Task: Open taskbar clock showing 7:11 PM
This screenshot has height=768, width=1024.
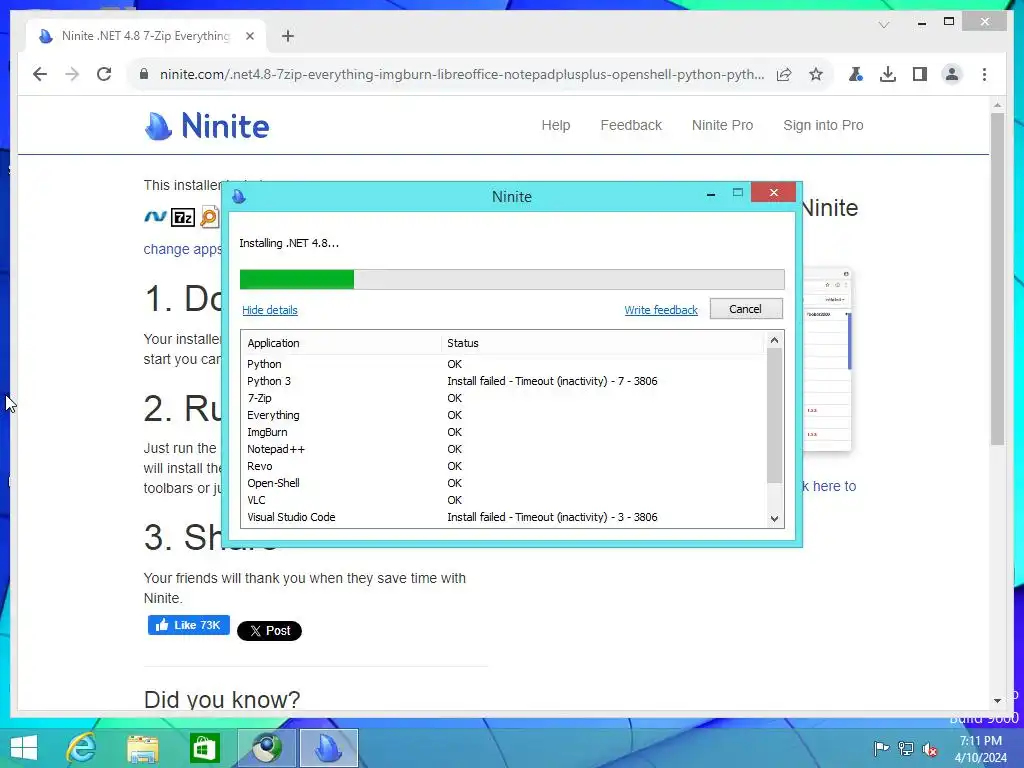Action: pos(980,748)
